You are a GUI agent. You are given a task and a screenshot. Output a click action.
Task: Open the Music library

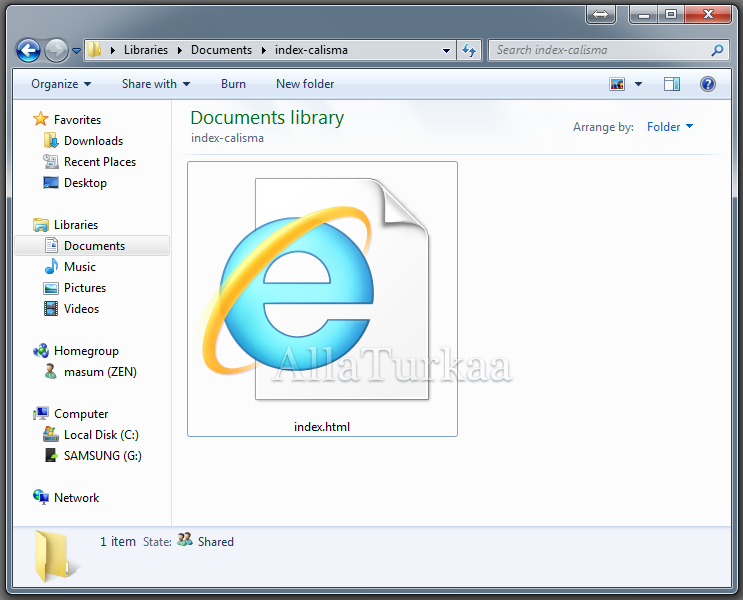[x=80, y=267]
